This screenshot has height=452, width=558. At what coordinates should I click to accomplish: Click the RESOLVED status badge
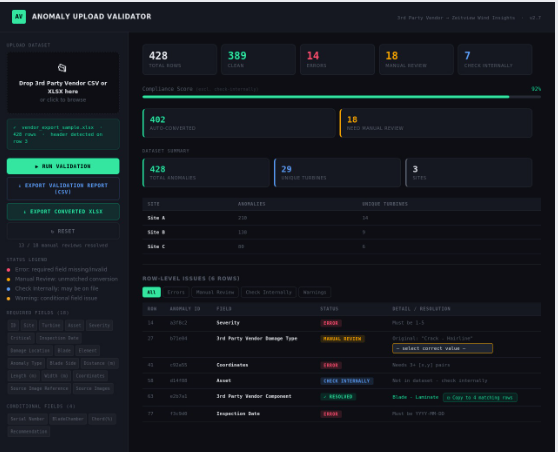(x=338, y=396)
